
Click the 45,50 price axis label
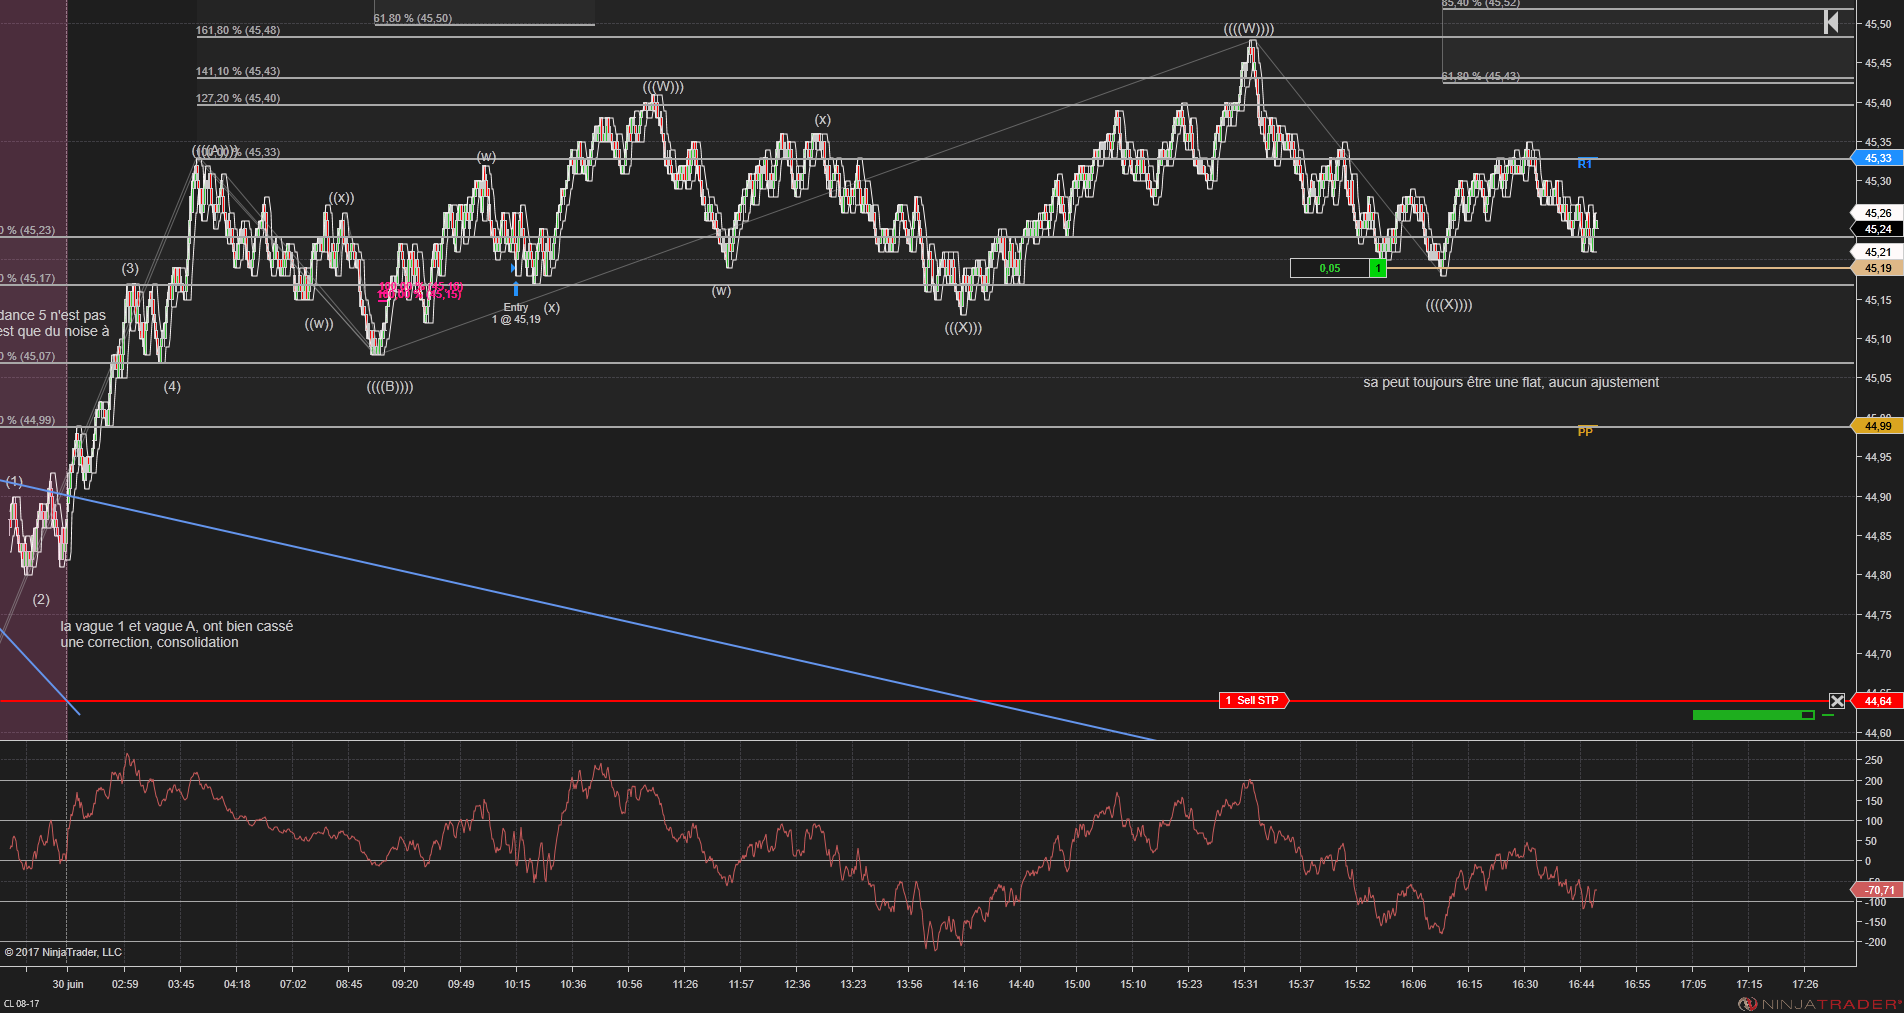(1878, 24)
